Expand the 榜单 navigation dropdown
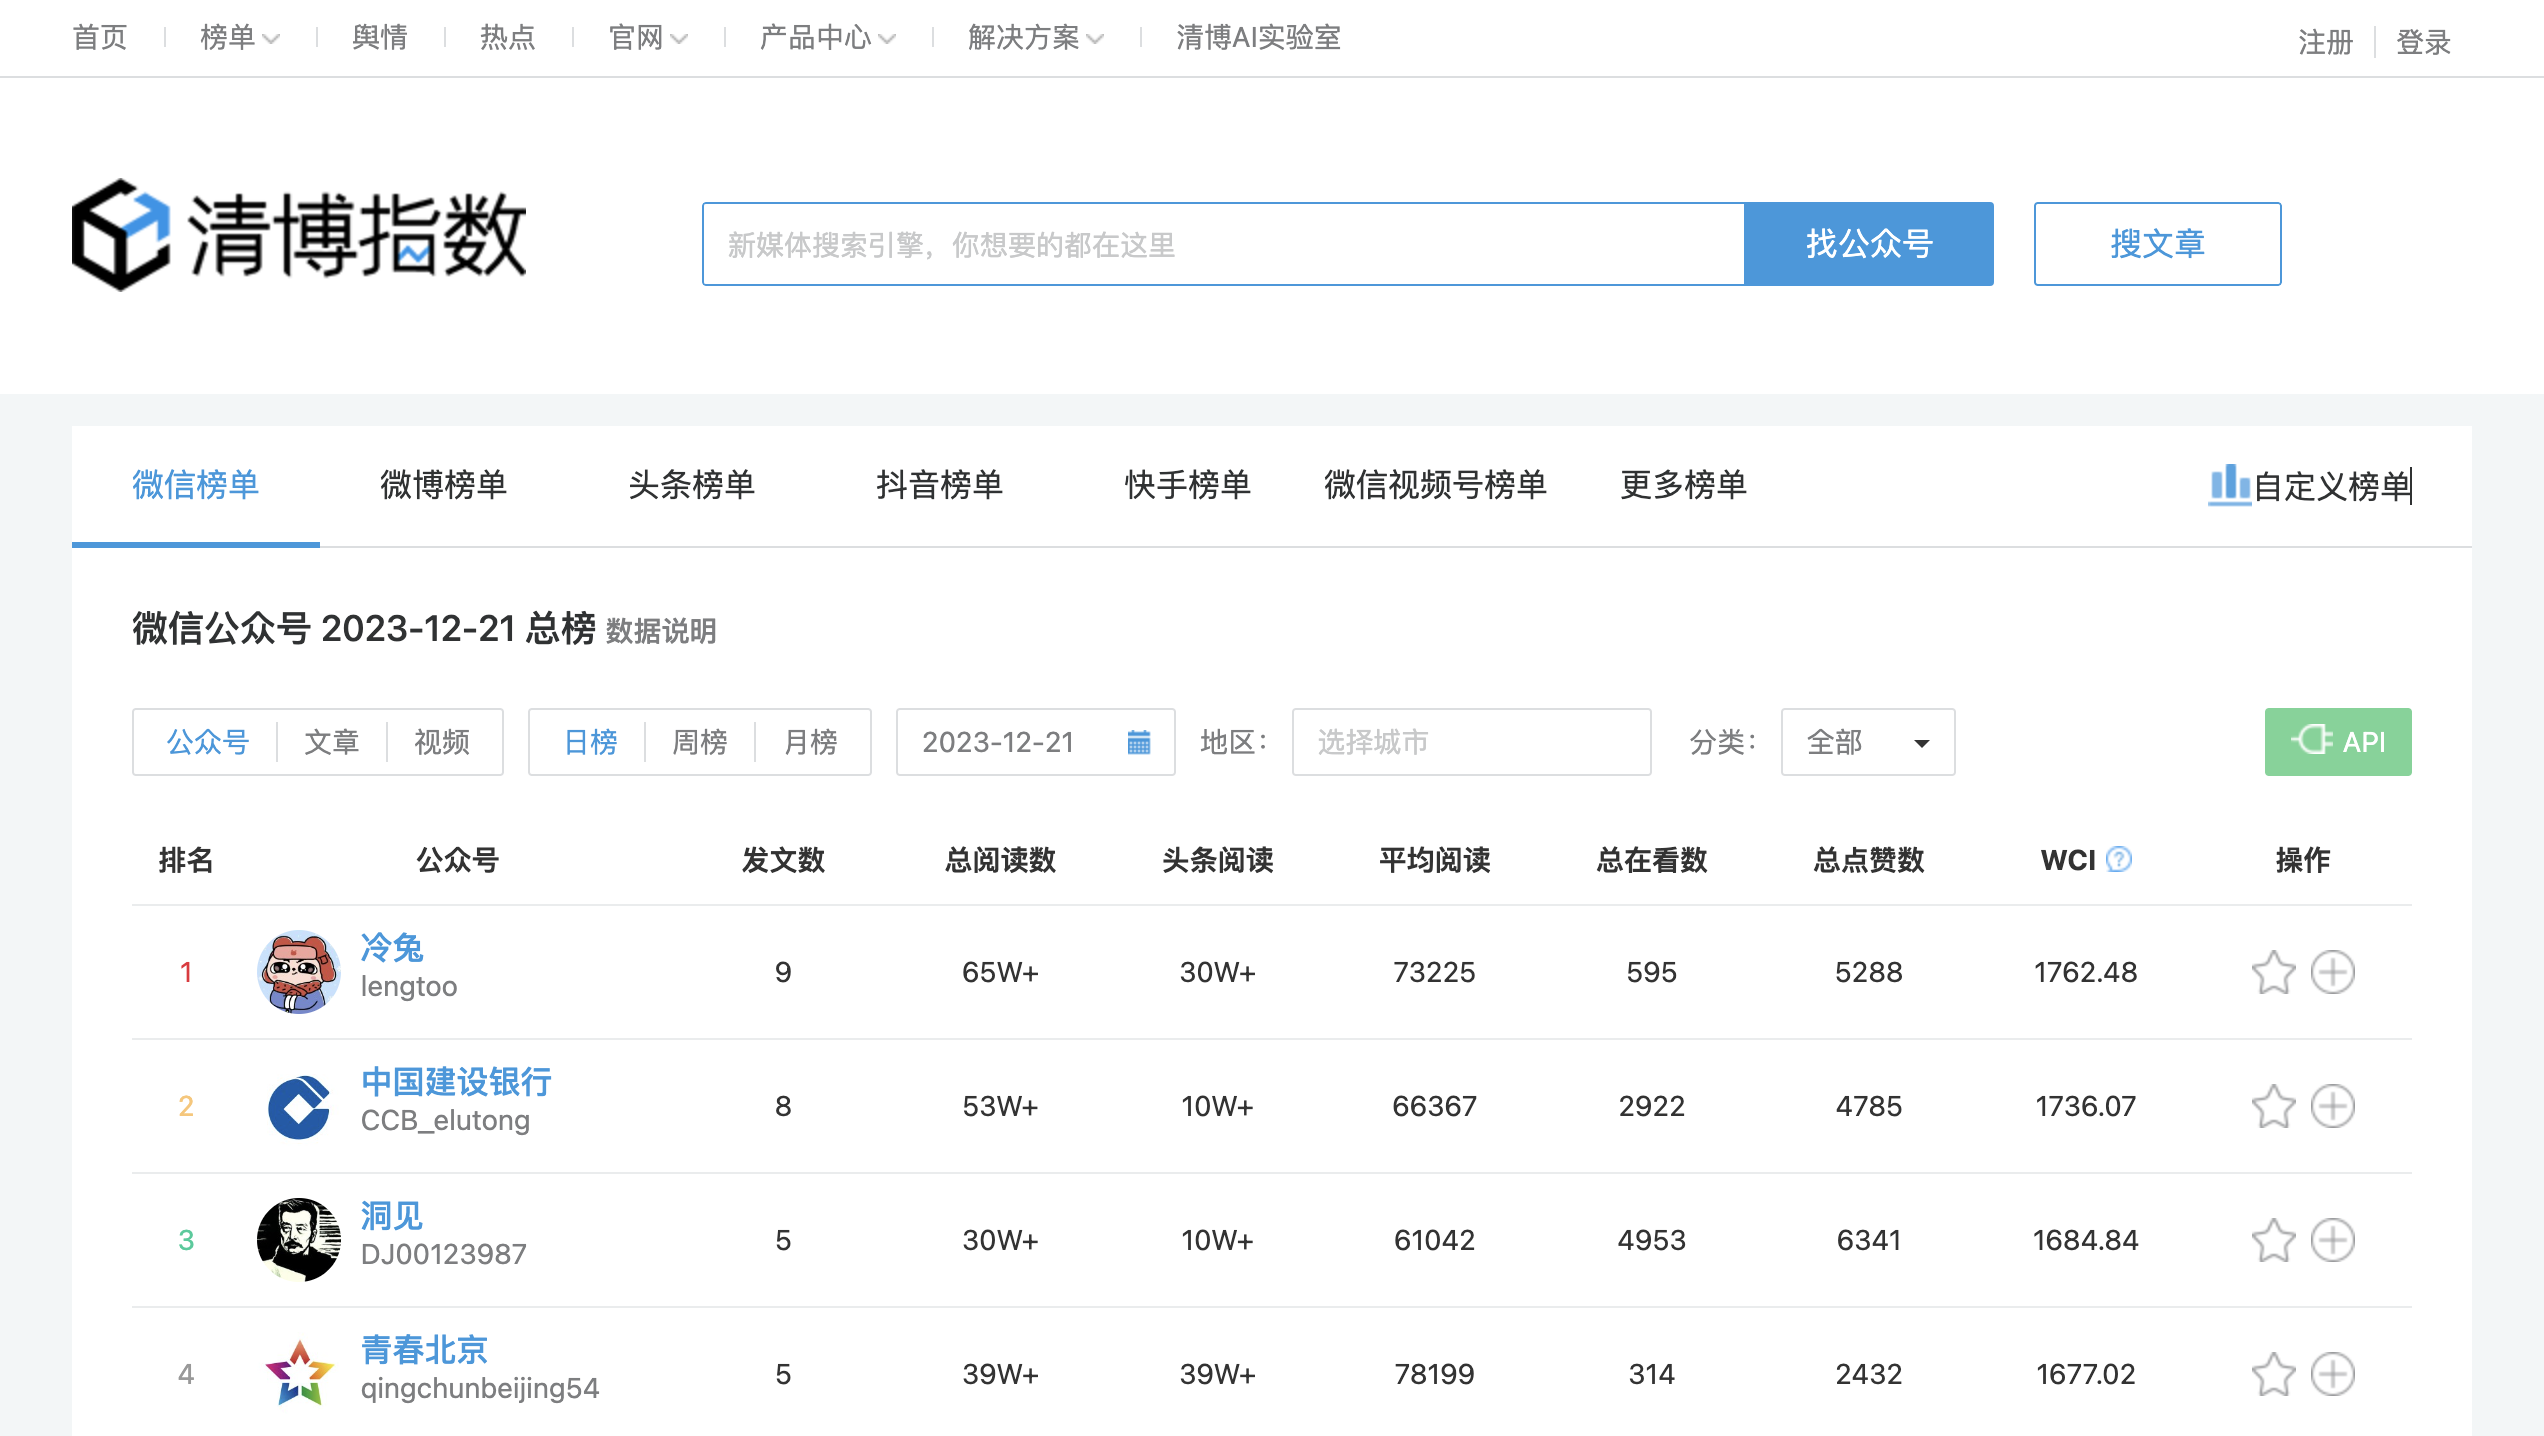 [x=240, y=38]
